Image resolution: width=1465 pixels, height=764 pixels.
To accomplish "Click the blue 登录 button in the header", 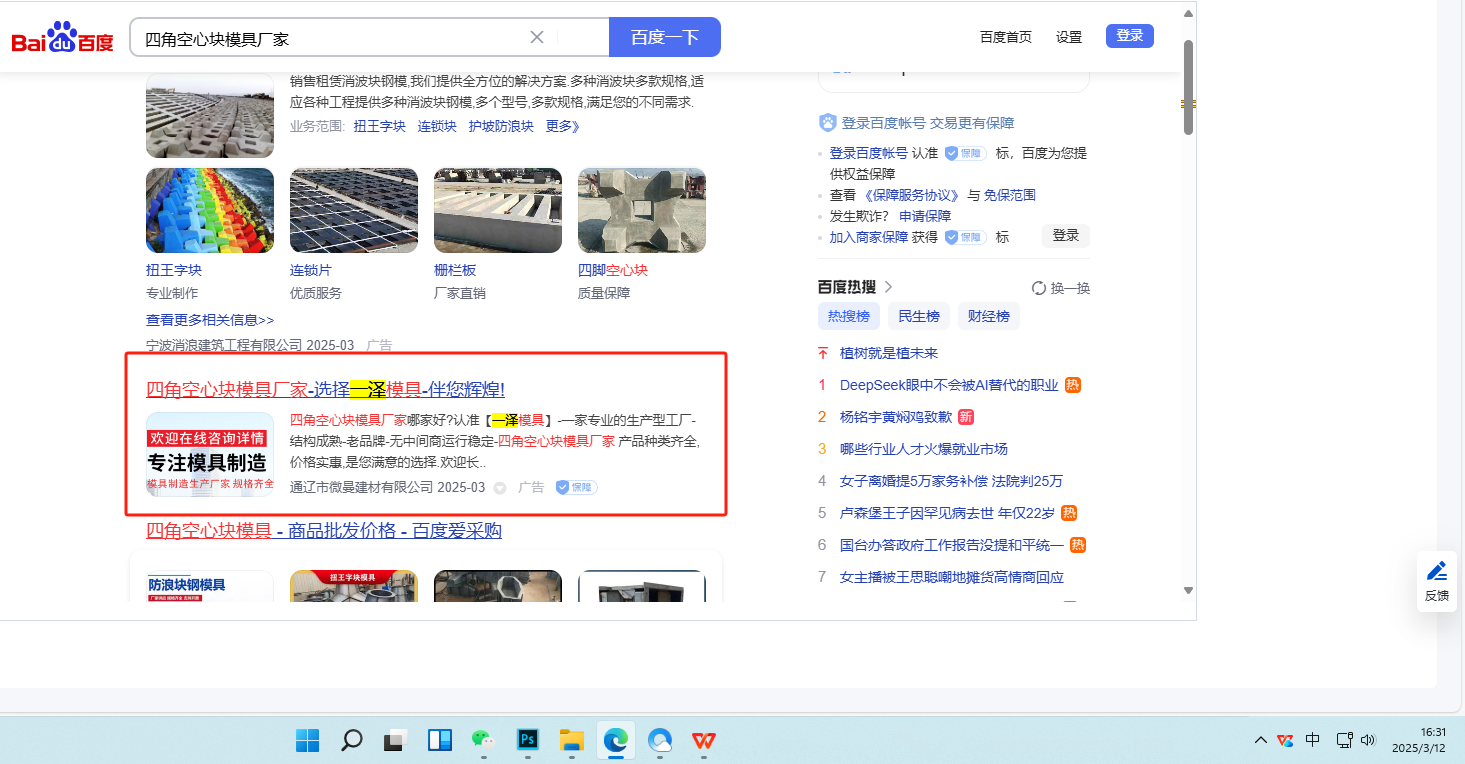I will pos(1130,36).
